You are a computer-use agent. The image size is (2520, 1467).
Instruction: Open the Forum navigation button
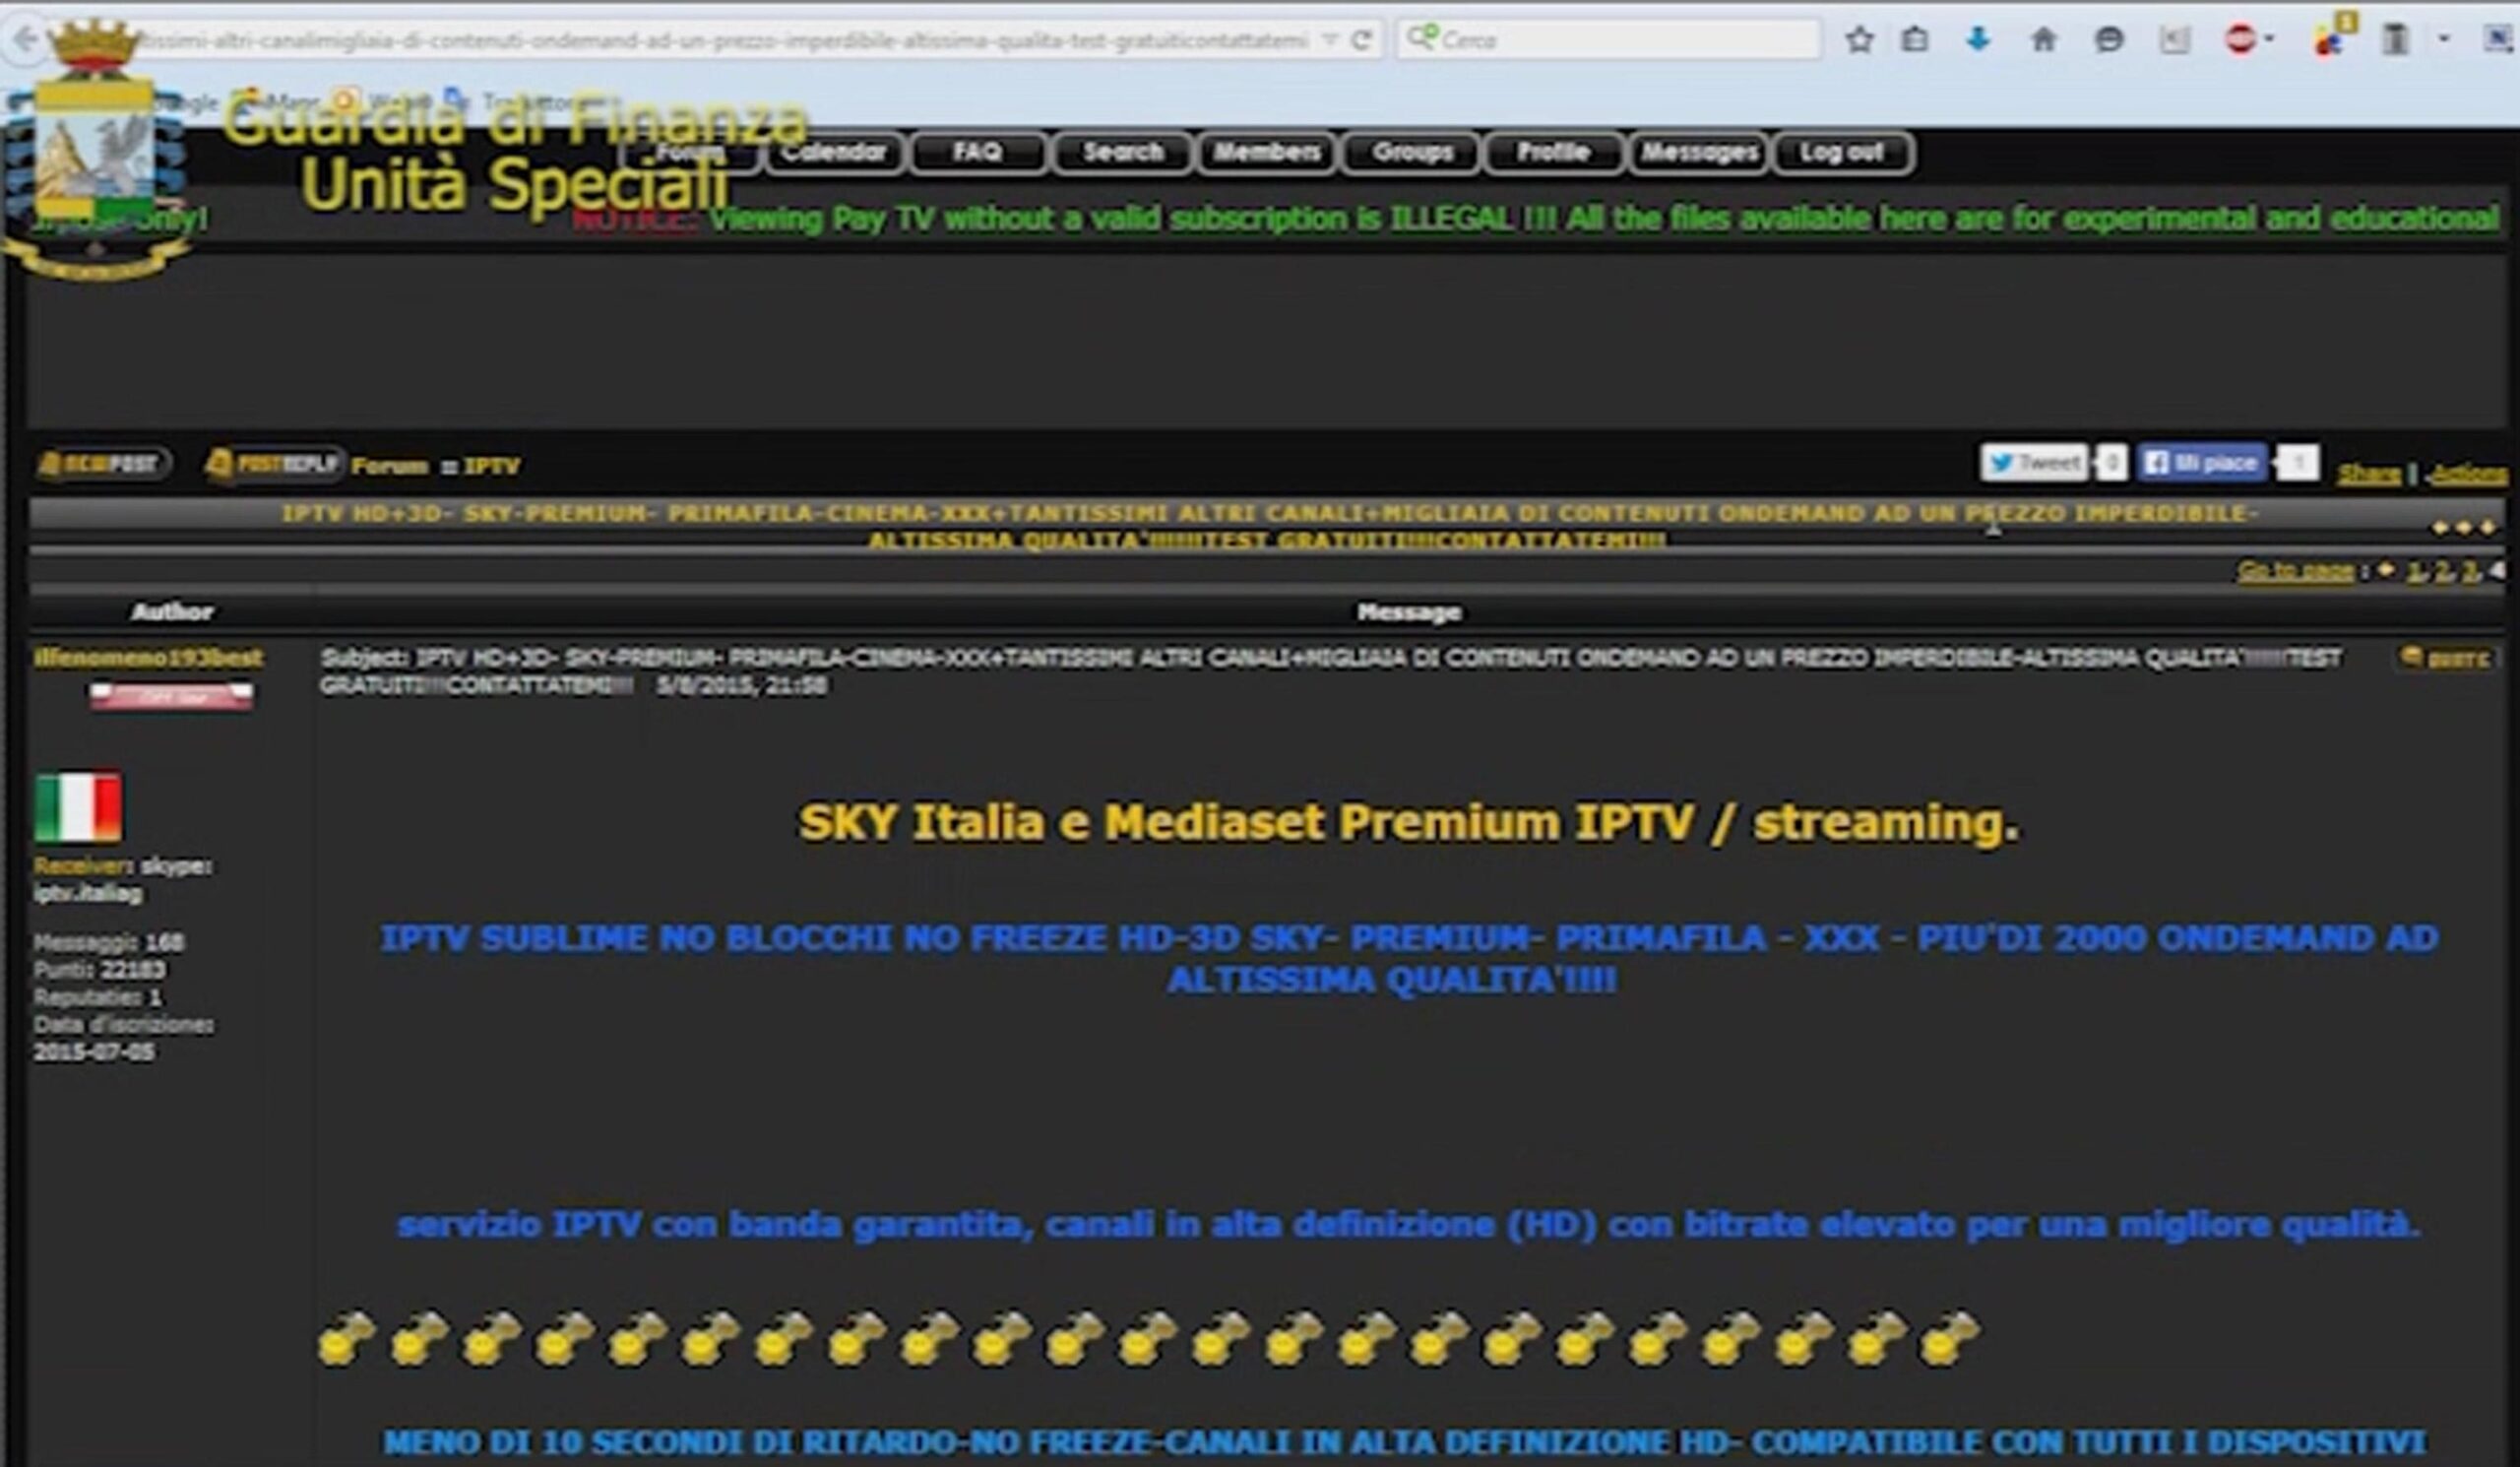(690, 153)
